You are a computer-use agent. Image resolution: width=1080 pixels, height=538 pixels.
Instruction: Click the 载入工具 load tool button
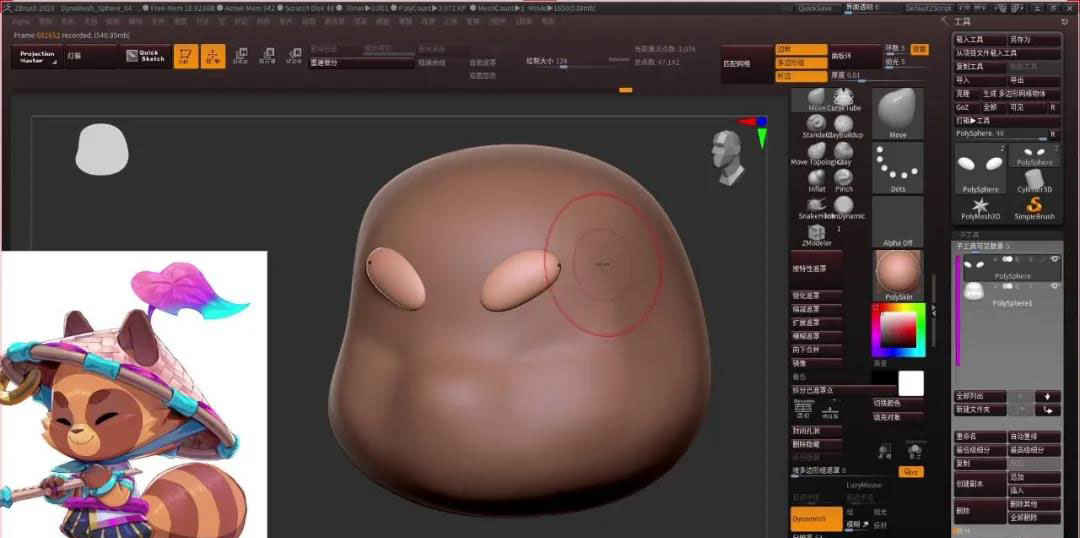[979, 40]
